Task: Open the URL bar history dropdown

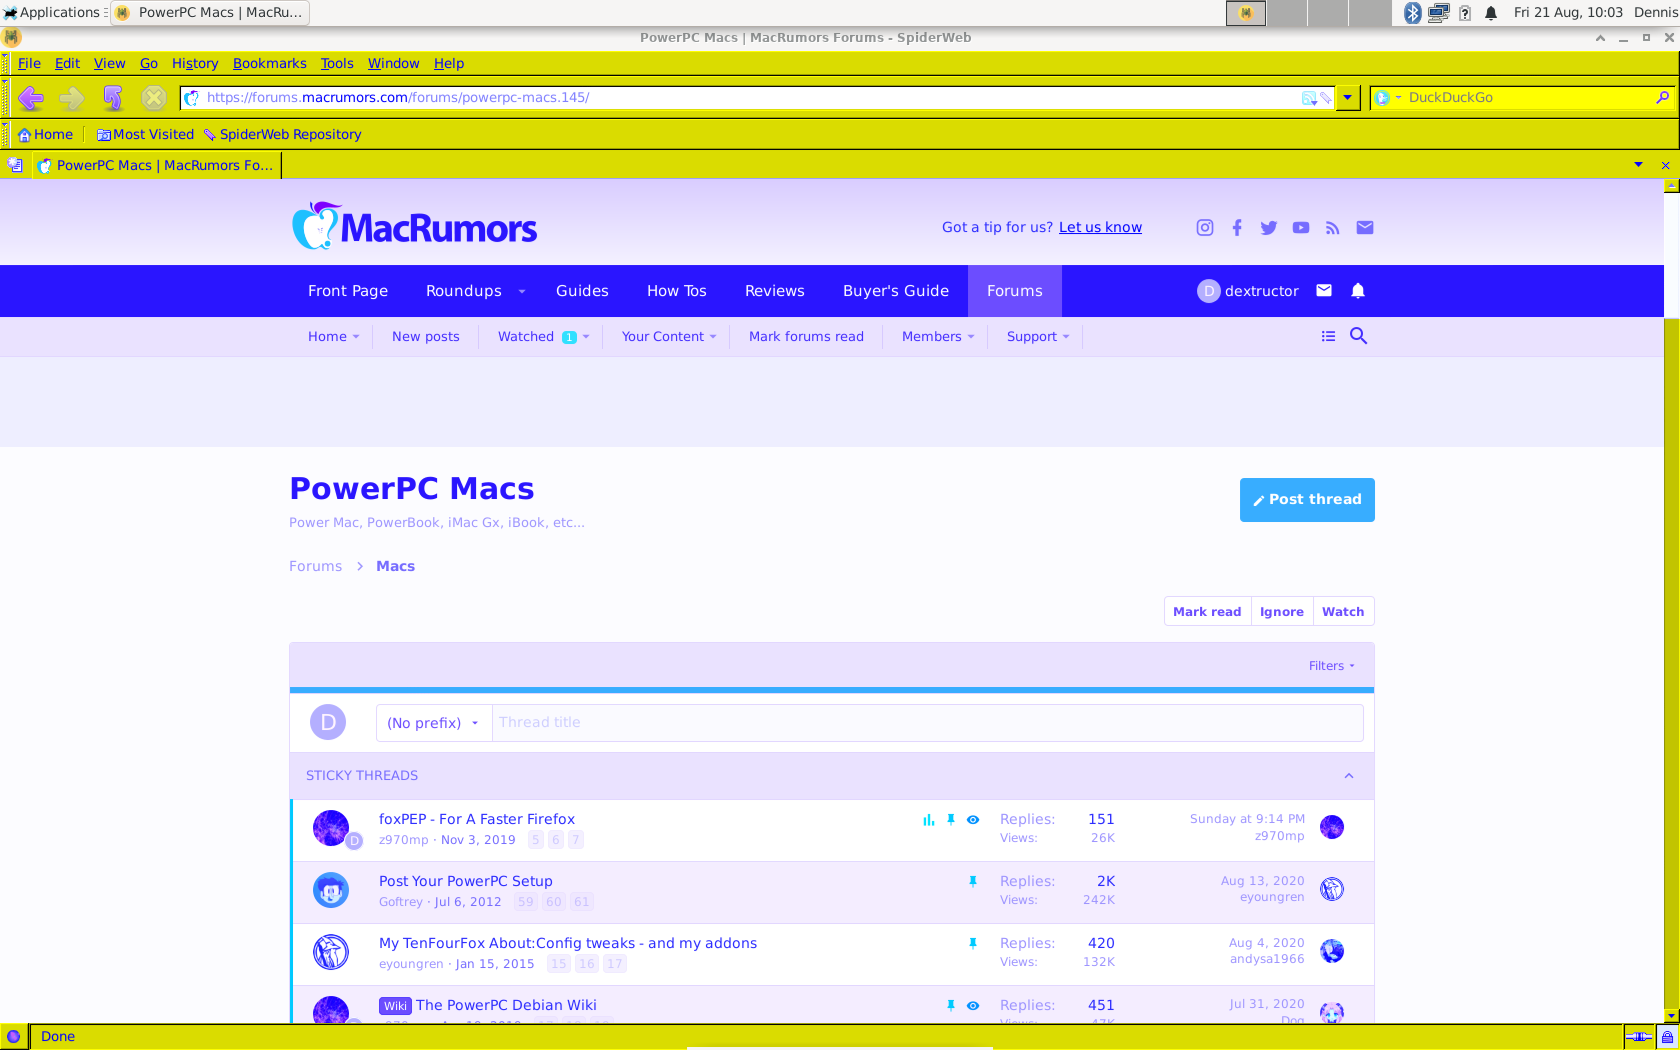Action: (1348, 97)
